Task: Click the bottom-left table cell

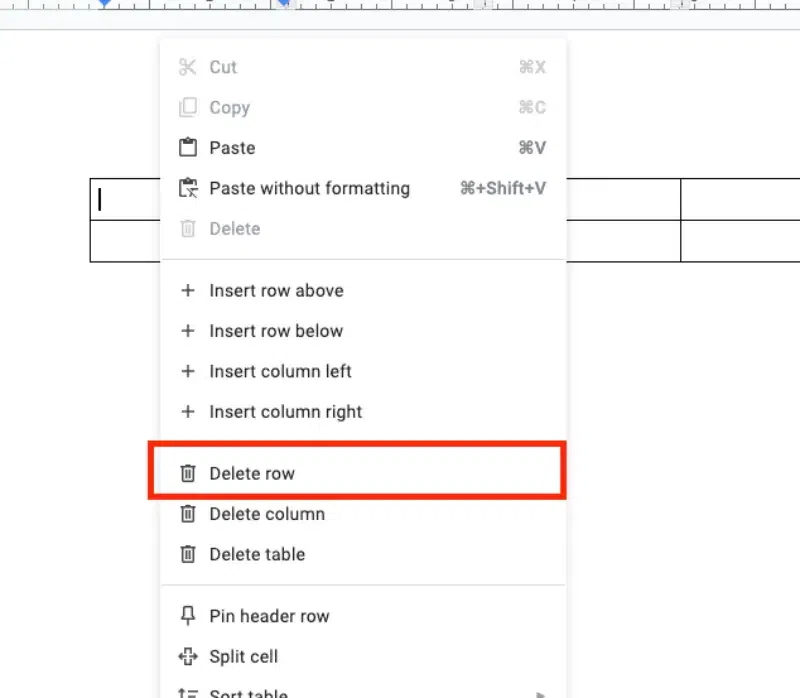Action: [x=125, y=241]
